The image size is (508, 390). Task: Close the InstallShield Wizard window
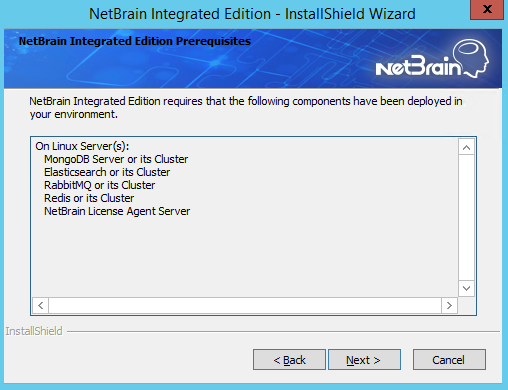tap(487, 10)
